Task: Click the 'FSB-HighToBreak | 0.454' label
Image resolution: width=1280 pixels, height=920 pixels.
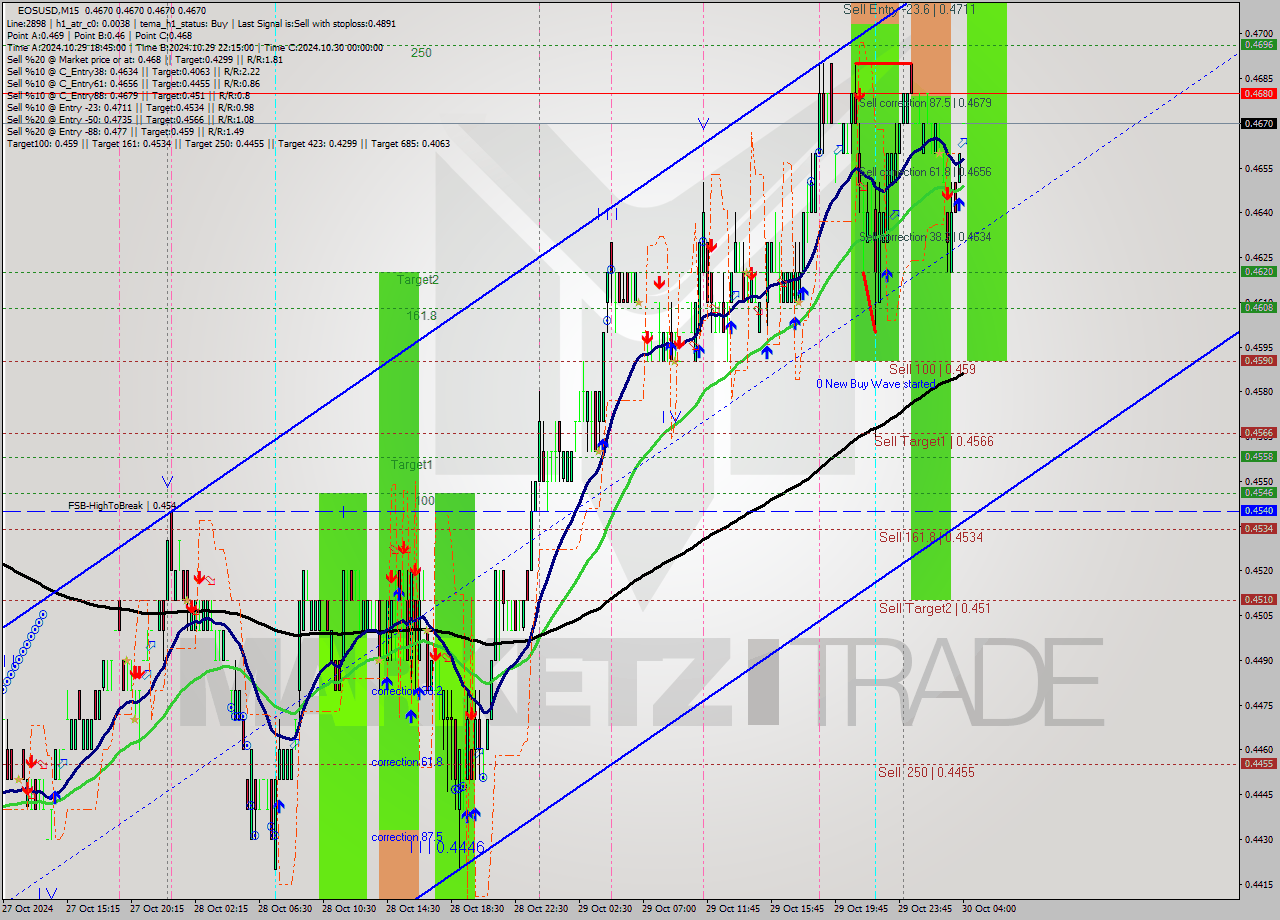Action: click(122, 506)
